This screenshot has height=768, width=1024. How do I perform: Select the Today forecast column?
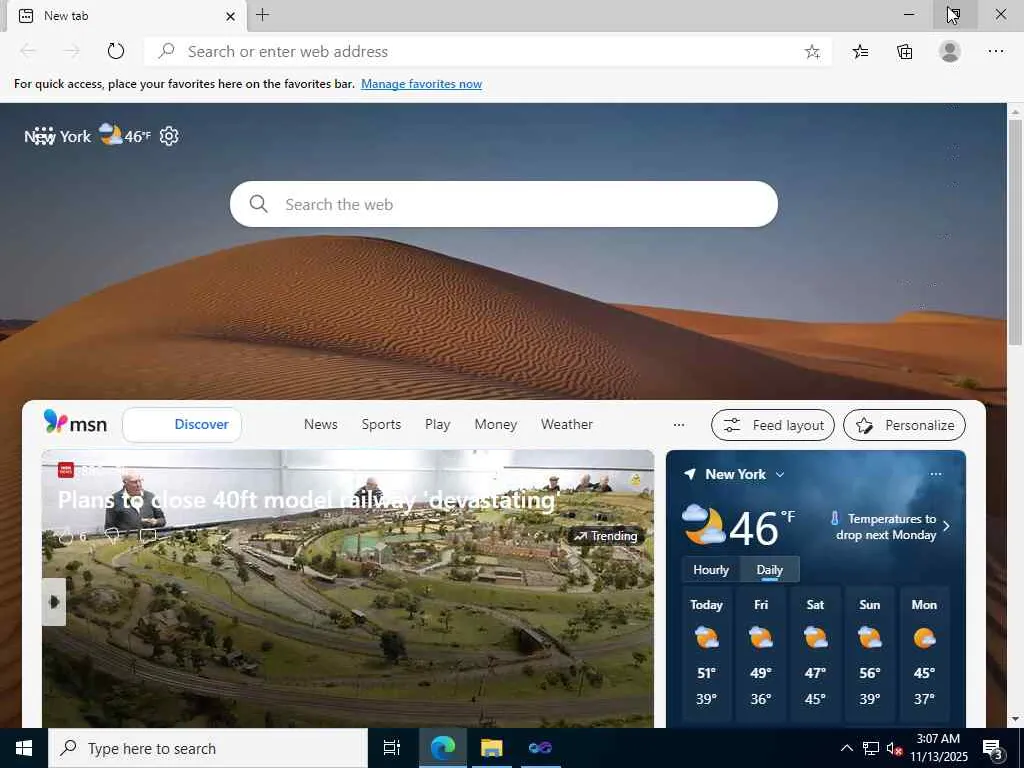coord(707,652)
